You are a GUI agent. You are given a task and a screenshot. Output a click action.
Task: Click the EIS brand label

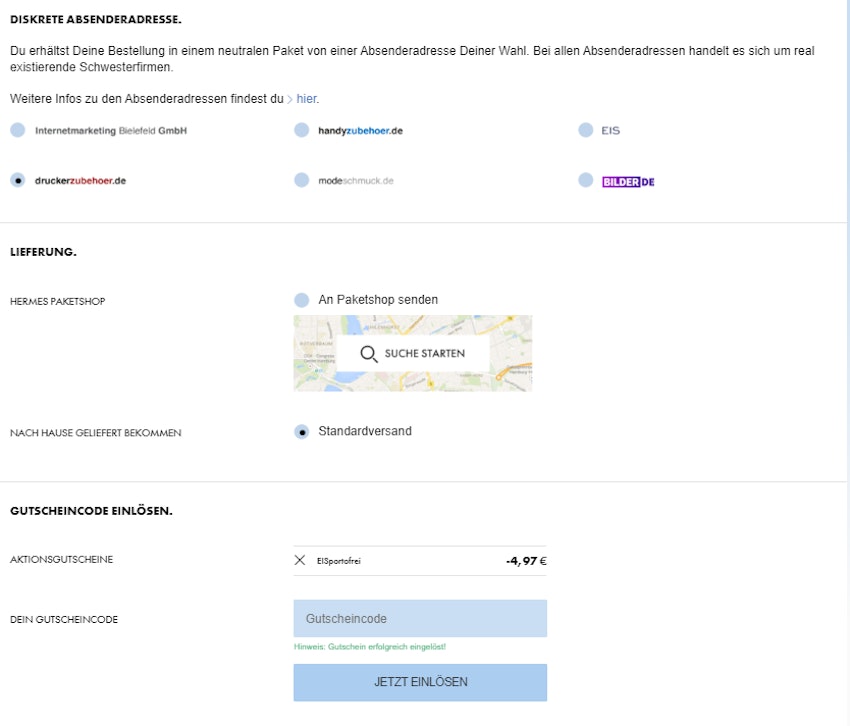click(609, 130)
